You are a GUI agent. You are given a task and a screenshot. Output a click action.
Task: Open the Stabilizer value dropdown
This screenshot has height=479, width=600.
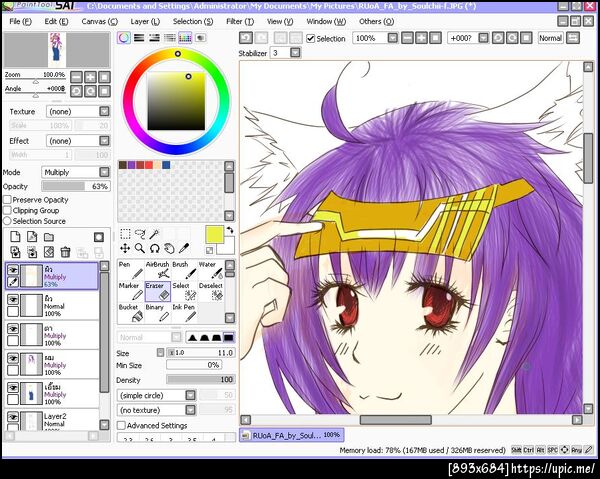point(295,53)
